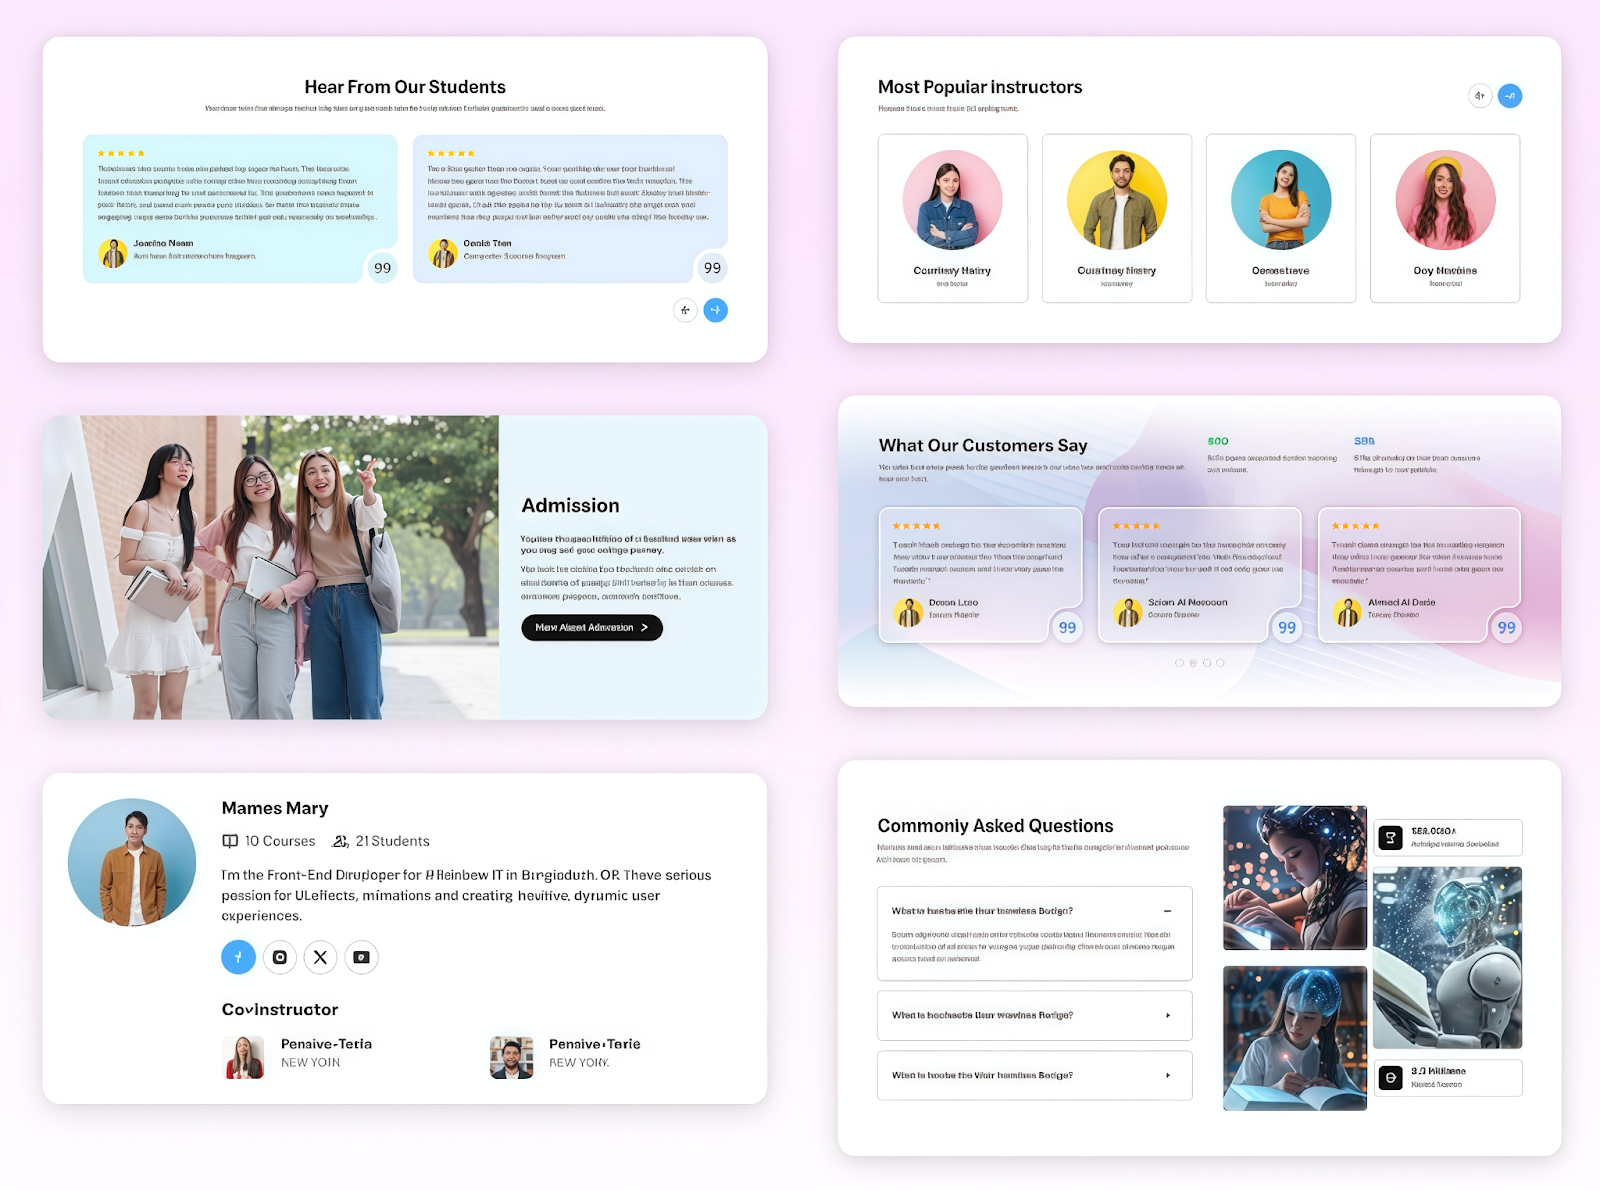Collapse the first FAQ question with minus icon
The height and width of the screenshot is (1190, 1600).
[1167, 911]
